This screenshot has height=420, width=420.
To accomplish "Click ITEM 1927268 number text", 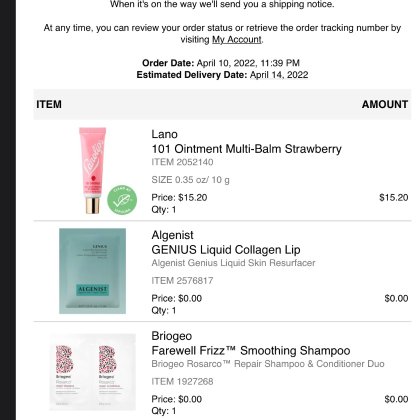I will (x=182, y=381).
